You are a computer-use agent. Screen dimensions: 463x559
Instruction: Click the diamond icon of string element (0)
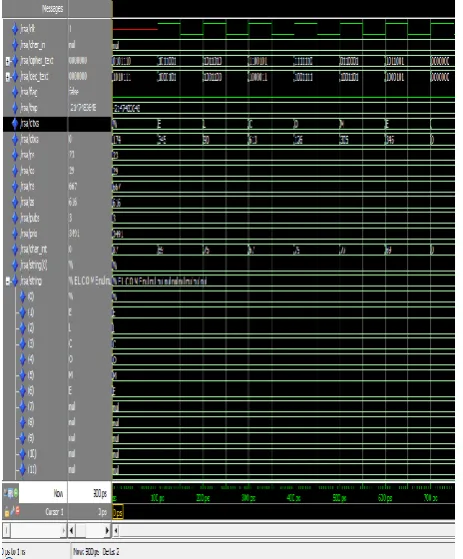click(x=22, y=297)
